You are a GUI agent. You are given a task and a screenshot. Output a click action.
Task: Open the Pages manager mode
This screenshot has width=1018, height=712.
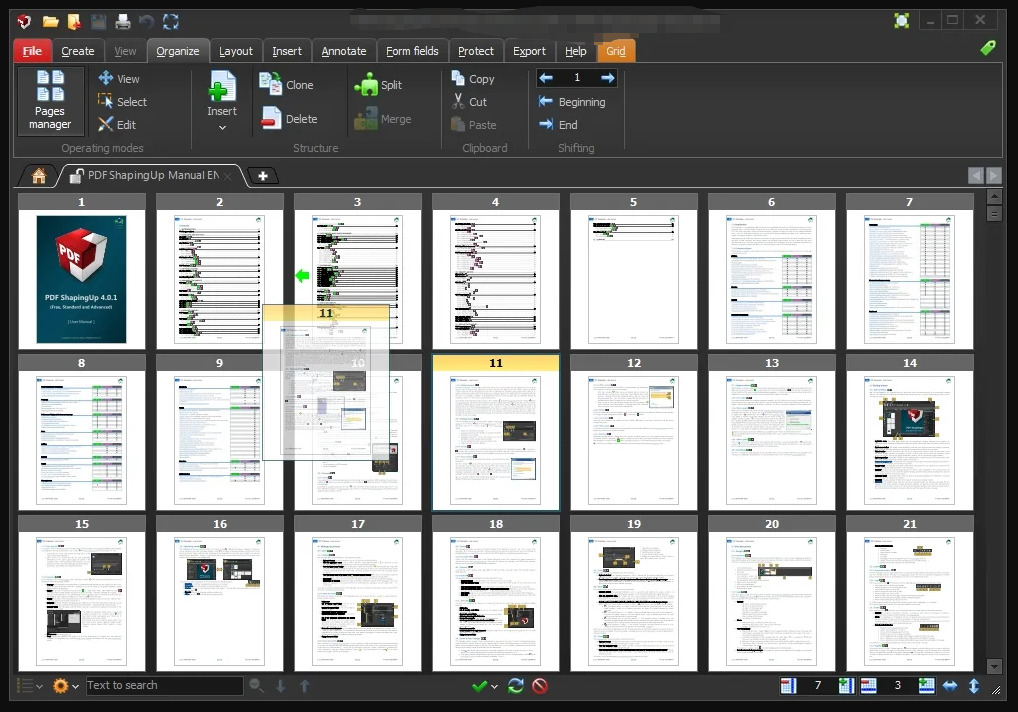coord(50,101)
